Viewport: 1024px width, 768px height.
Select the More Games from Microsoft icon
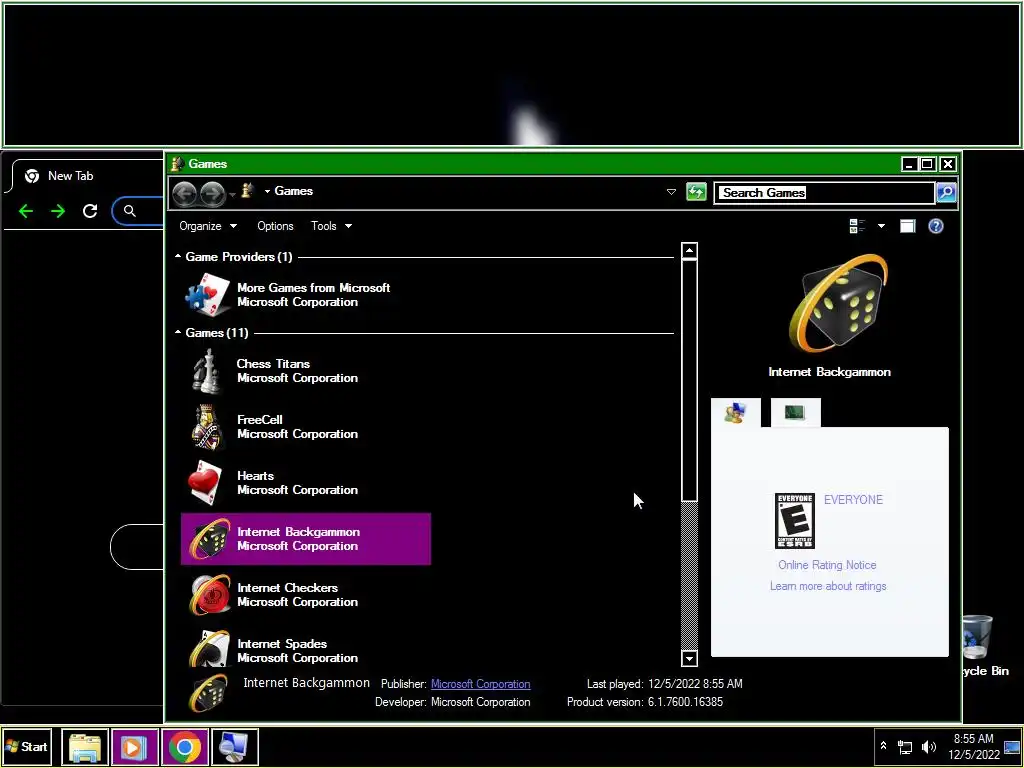(x=207, y=295)
